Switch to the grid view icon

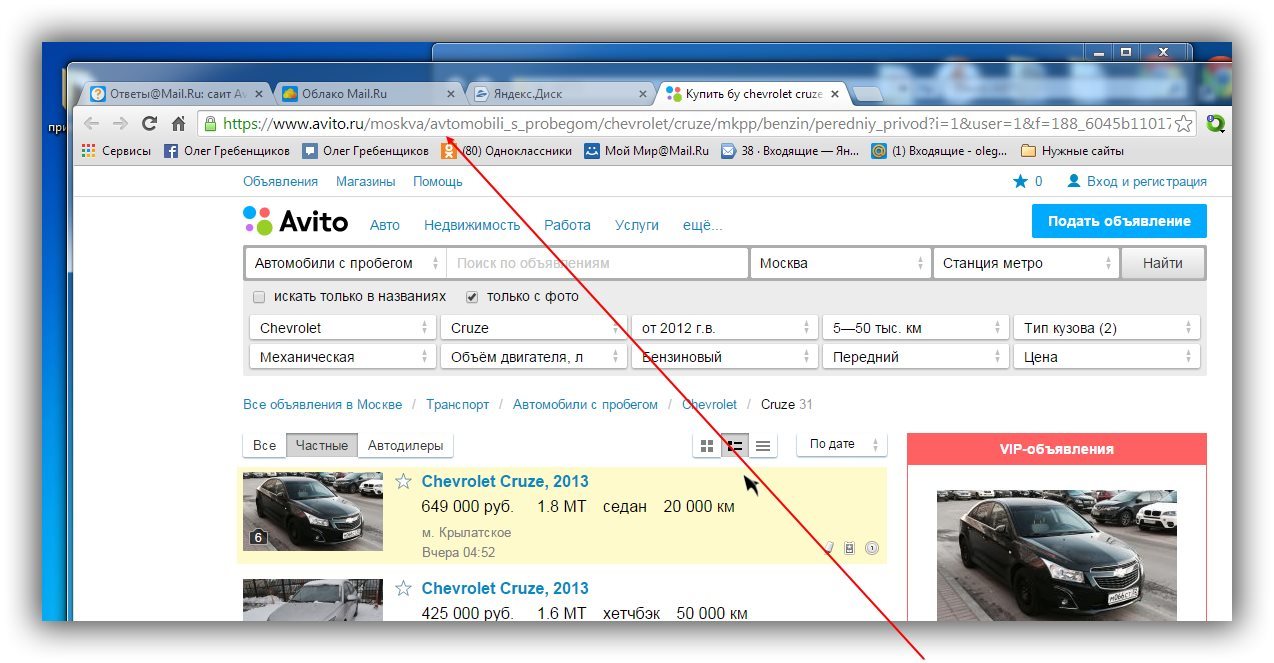tap(707, 446)
